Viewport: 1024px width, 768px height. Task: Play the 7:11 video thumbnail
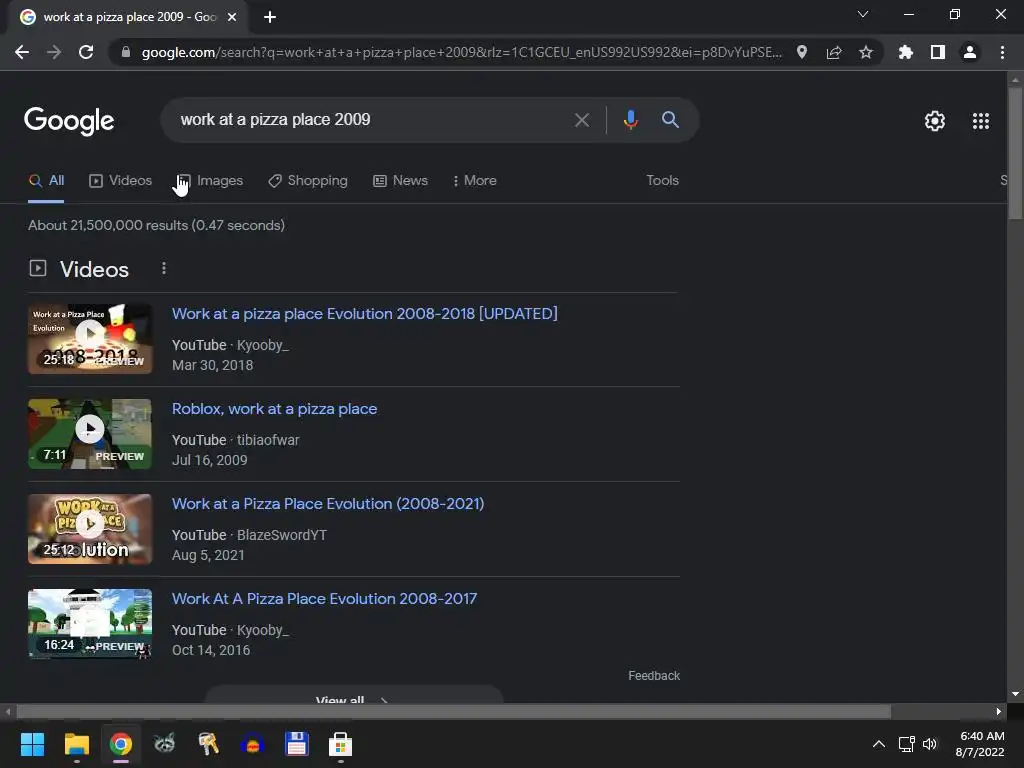(90, 434)
